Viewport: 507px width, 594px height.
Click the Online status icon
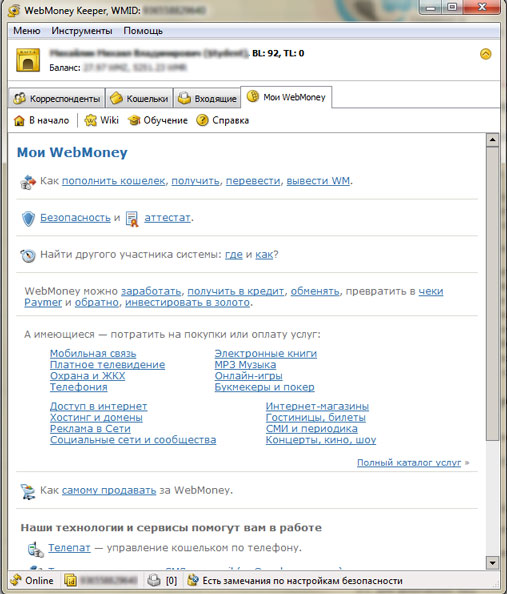[16, 580]
